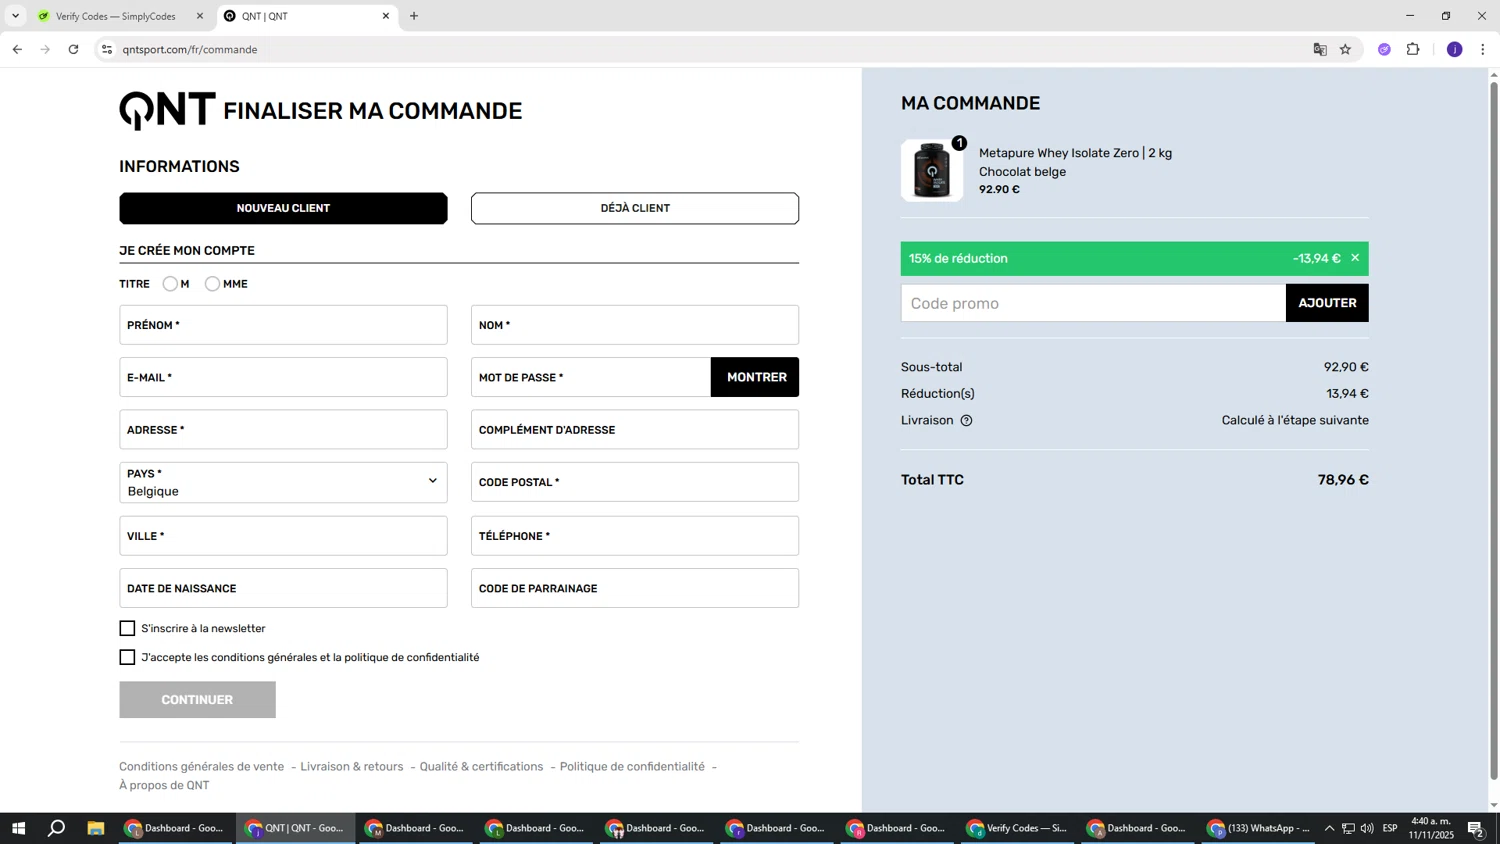Image resolution: width=1500 pixels, height=844 pixels.
Task: Focus the Complément d'adresse field
Action: pyautogui.click(x=635, y=430)
